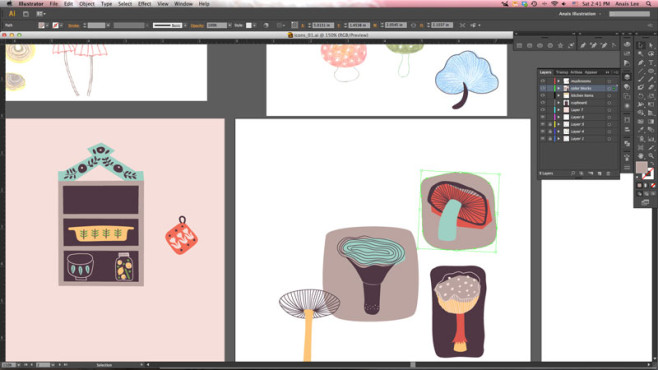Unlock Layer 2 via lock icon
The height and width of the screenshot is (370, 658).
pyautogui.click(x=550, y=138)
